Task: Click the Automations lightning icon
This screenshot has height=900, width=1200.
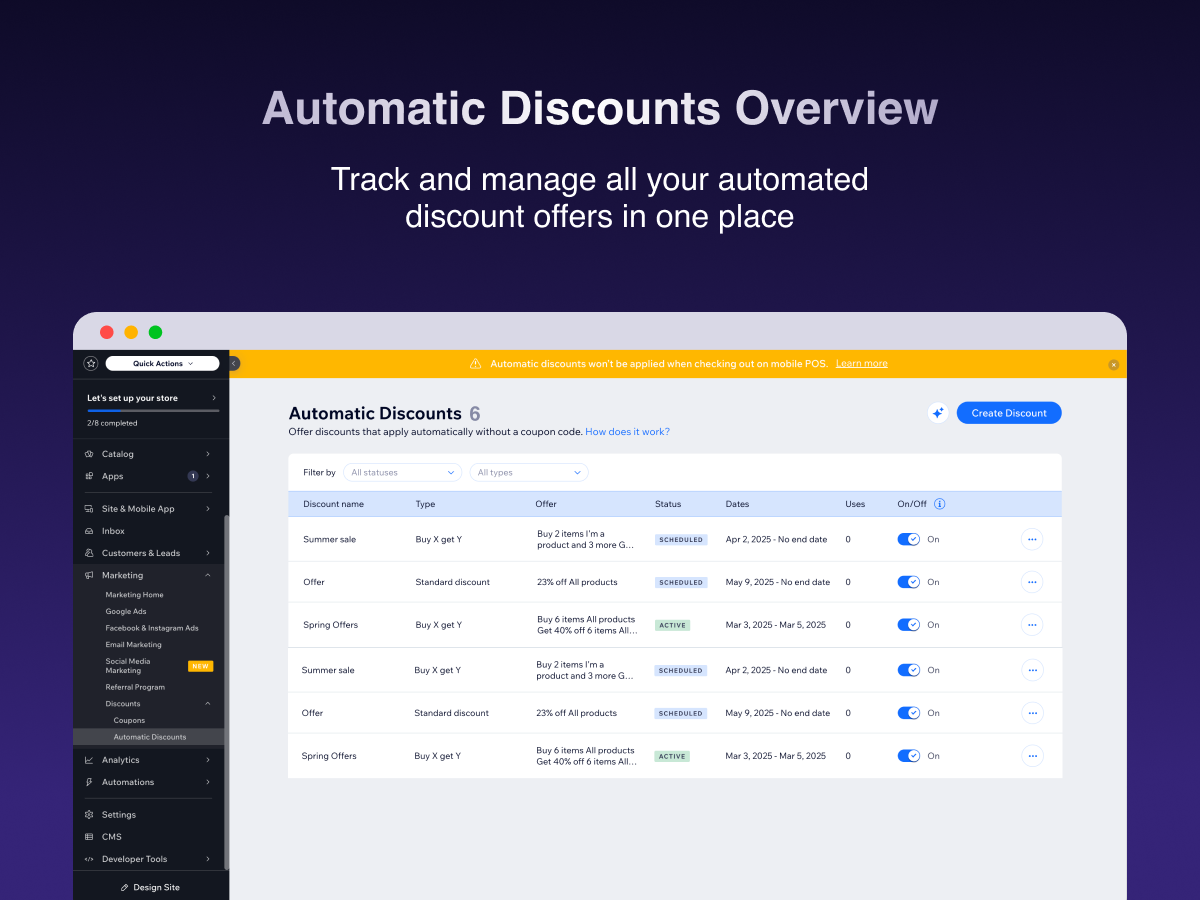Action: click(90, 782)
